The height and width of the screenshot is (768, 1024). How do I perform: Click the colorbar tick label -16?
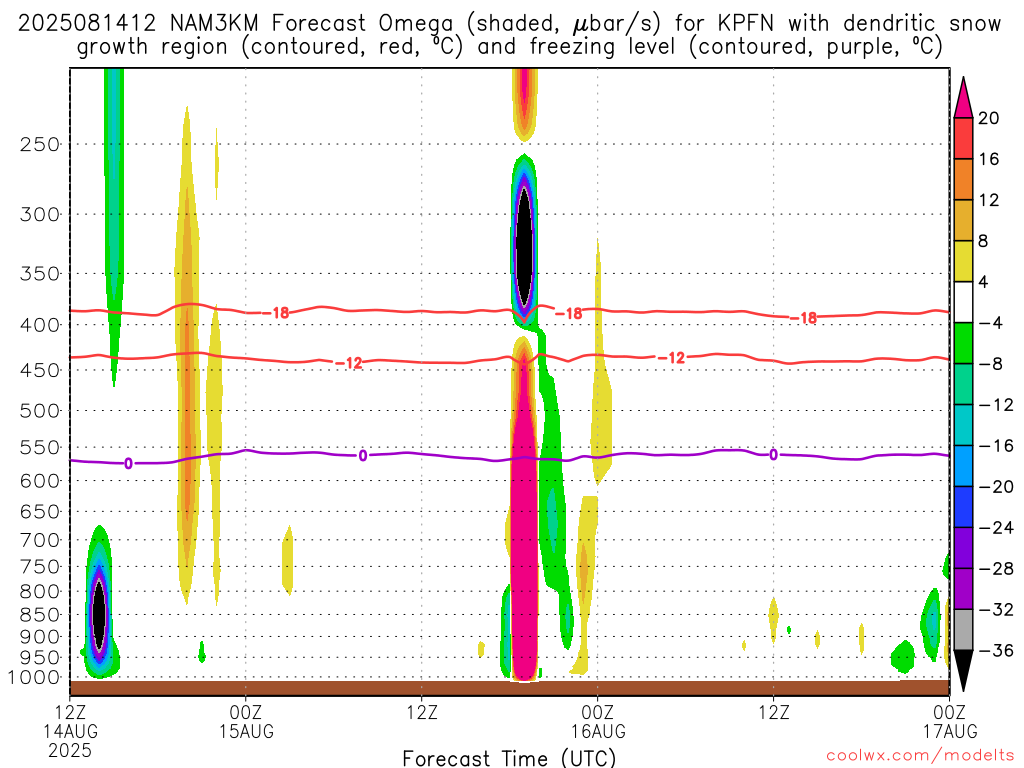coord(997,446)
